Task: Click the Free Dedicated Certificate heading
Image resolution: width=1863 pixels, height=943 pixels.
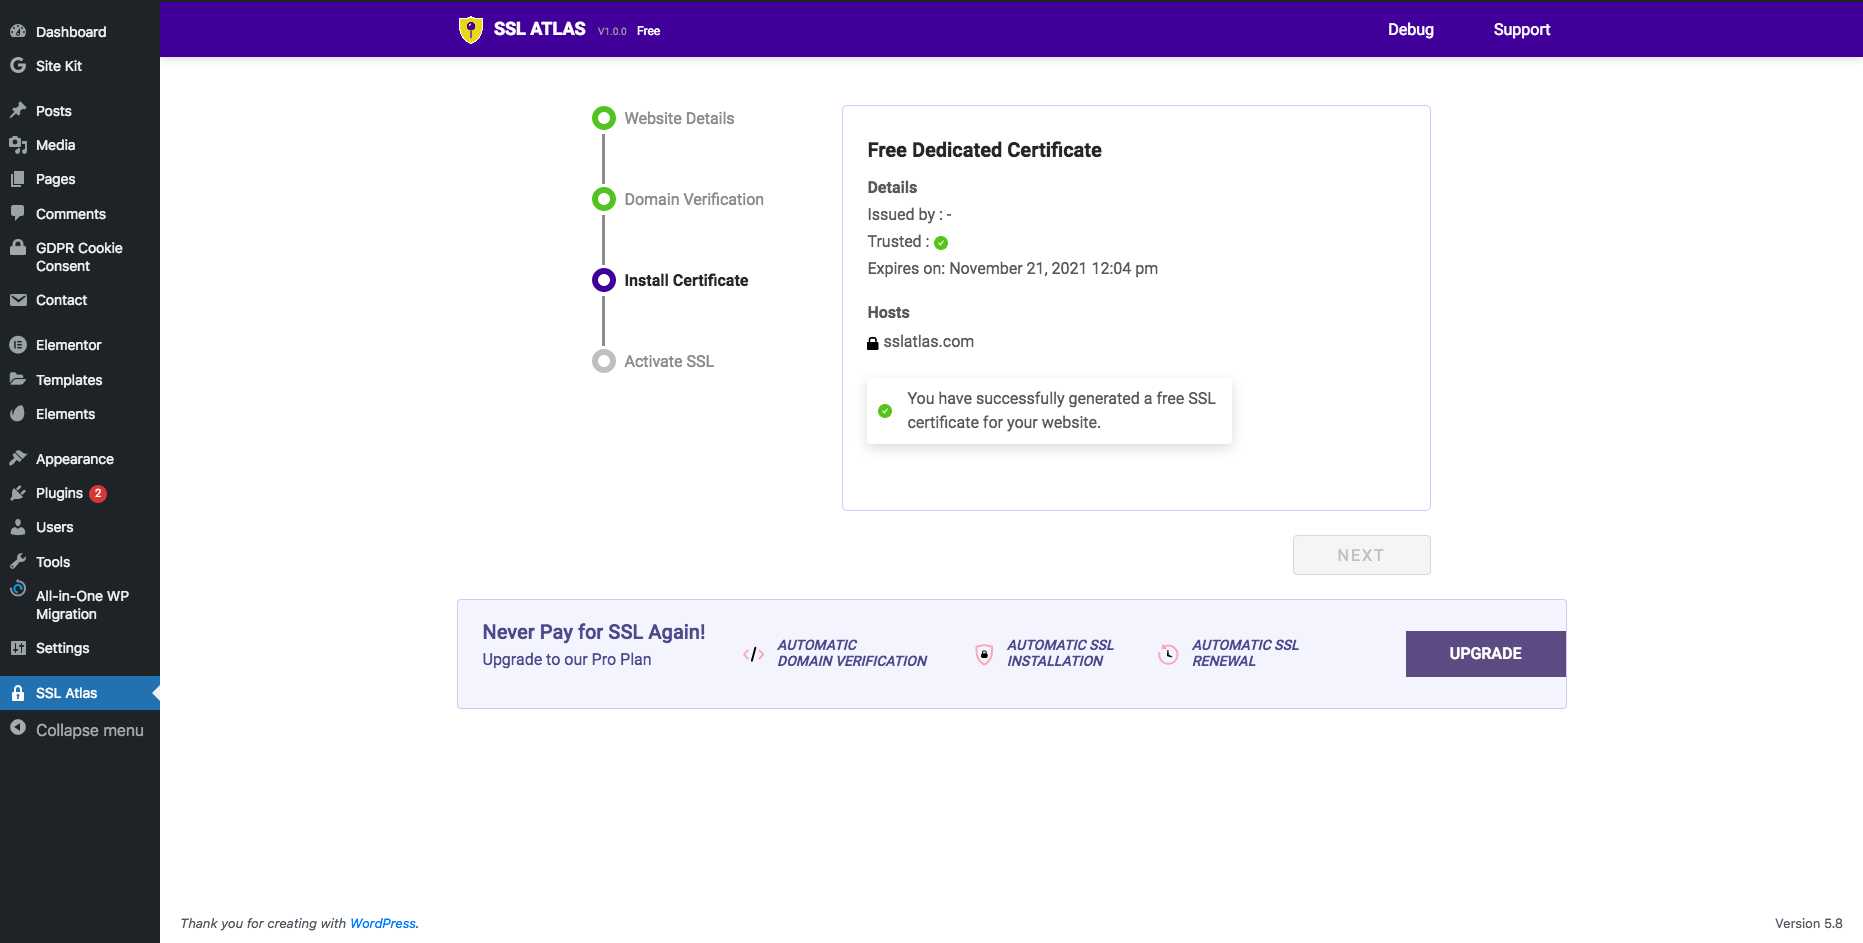Action: [x=985, y=150]
